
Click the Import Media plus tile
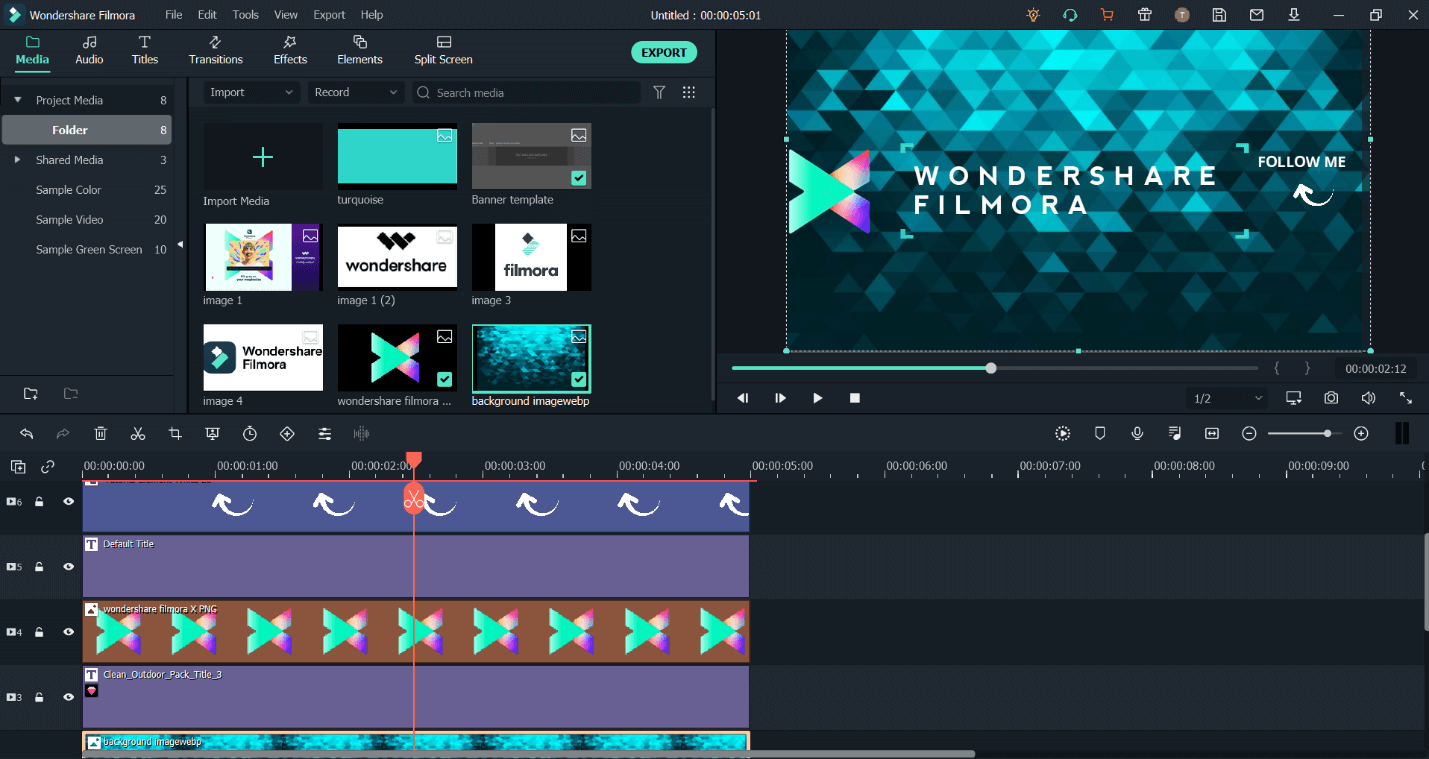[x=263, y=157]
